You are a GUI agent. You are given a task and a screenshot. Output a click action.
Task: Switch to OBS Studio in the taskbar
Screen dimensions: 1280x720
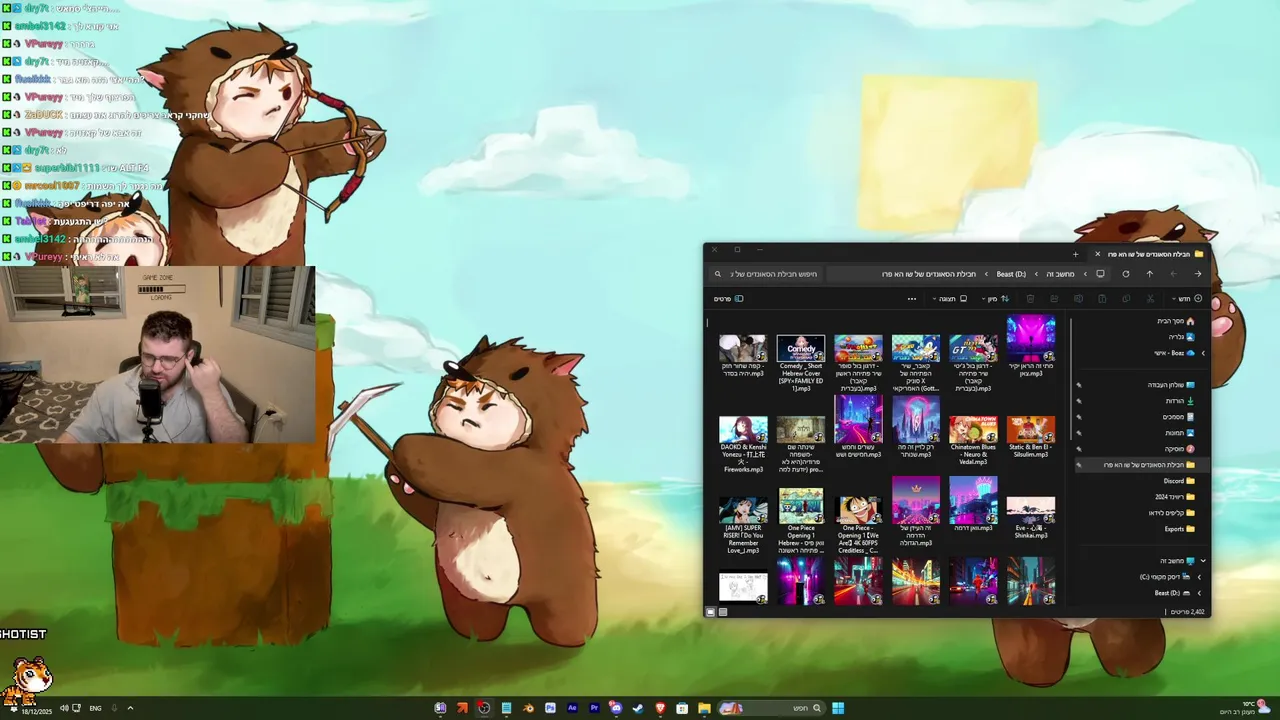tap(484, 708)
